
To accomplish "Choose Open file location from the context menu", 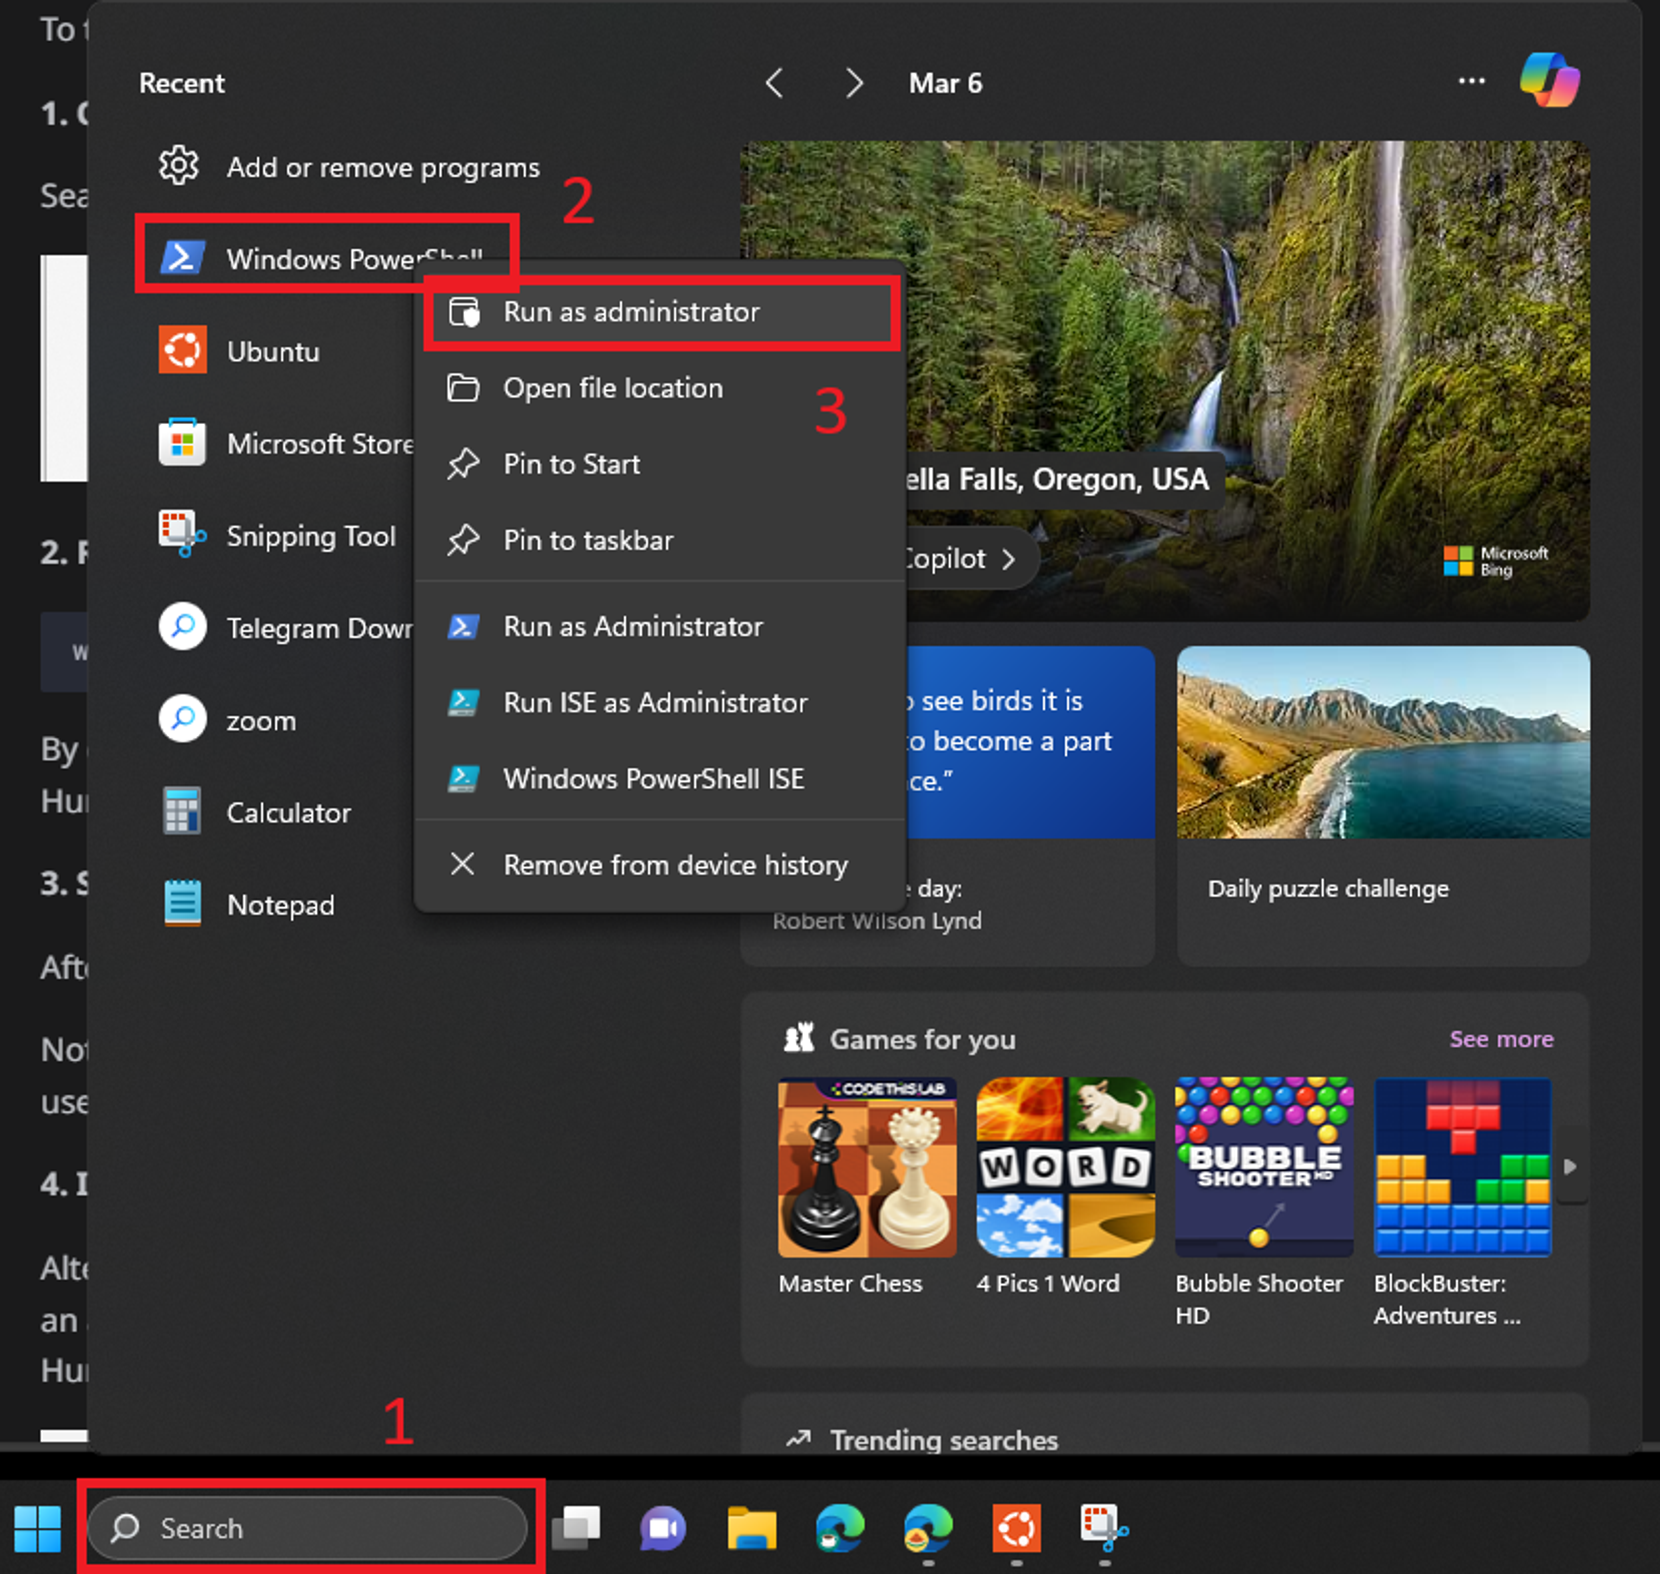I will click(612, 388).
